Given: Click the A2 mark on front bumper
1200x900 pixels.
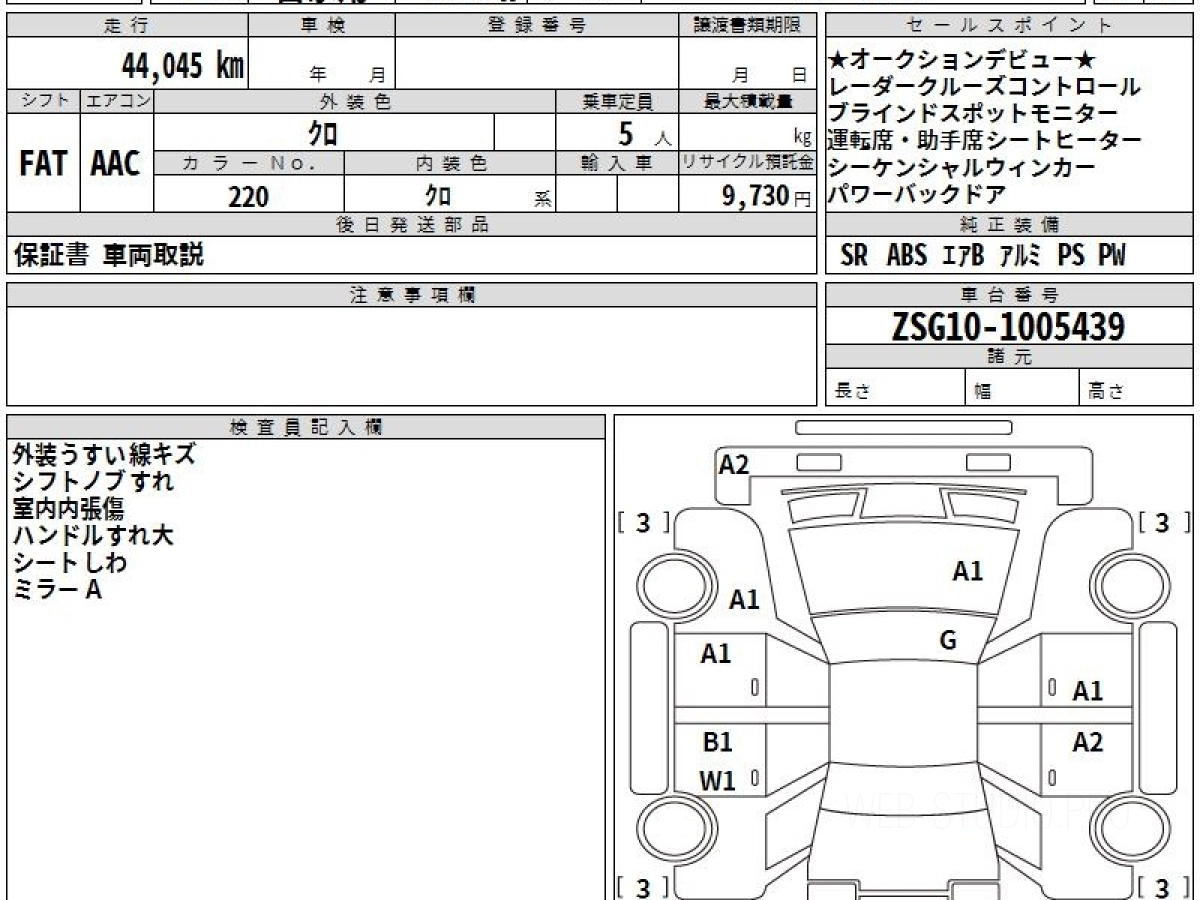Looking at the screenshot, I should [x=734, y=465].
